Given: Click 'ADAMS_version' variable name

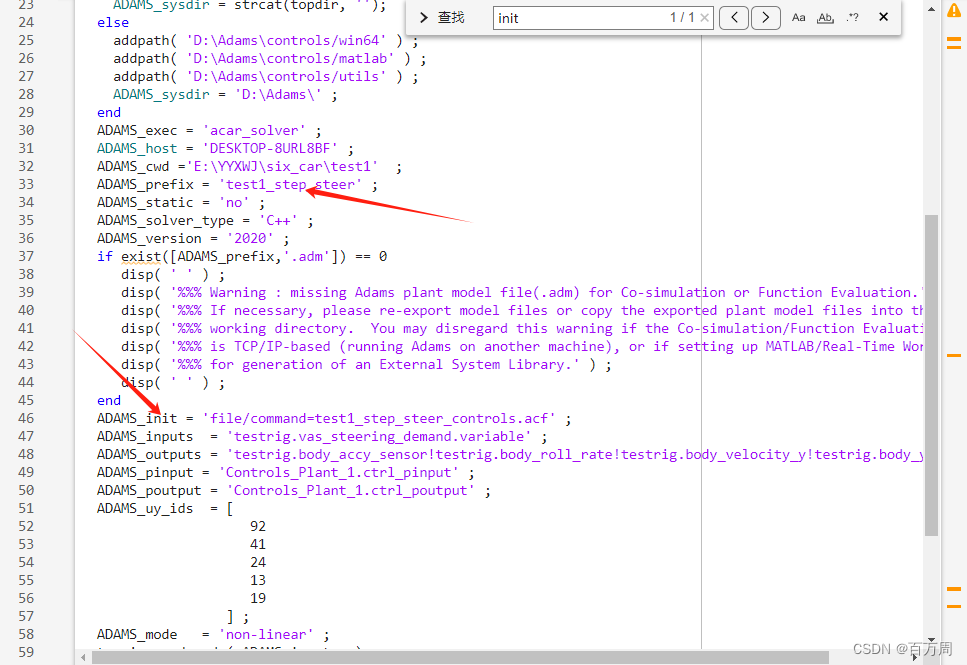Looking at the screenshot, I should (x=149, y=238).
